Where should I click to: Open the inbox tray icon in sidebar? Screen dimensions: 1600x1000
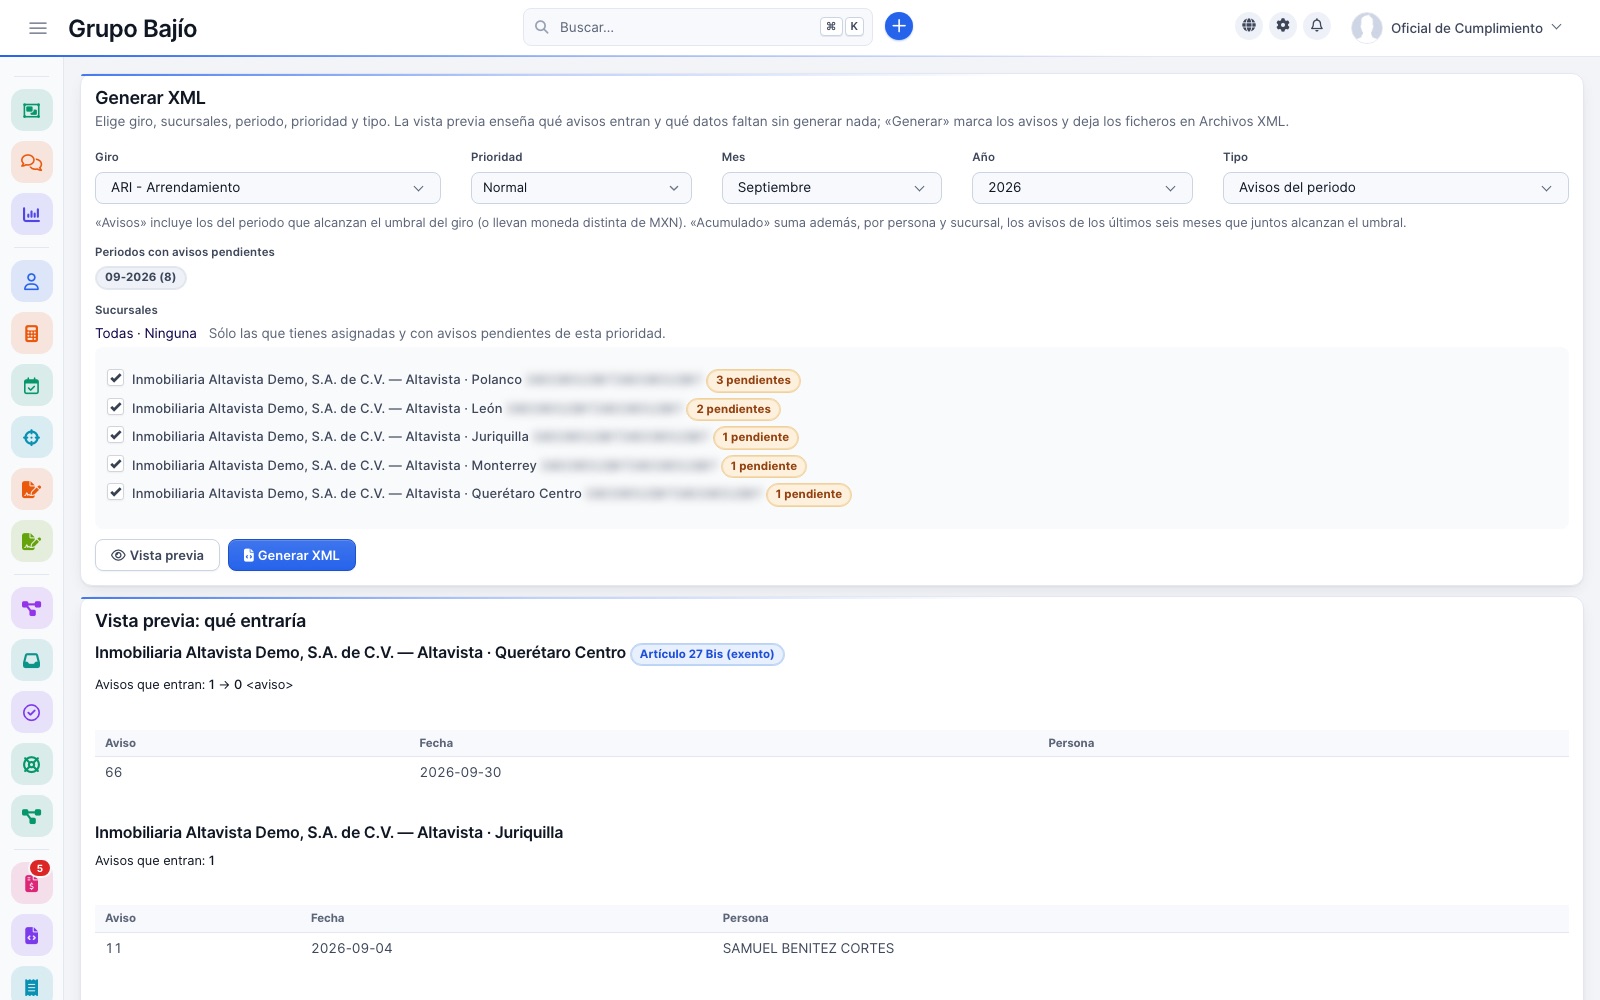coord(32,660)
